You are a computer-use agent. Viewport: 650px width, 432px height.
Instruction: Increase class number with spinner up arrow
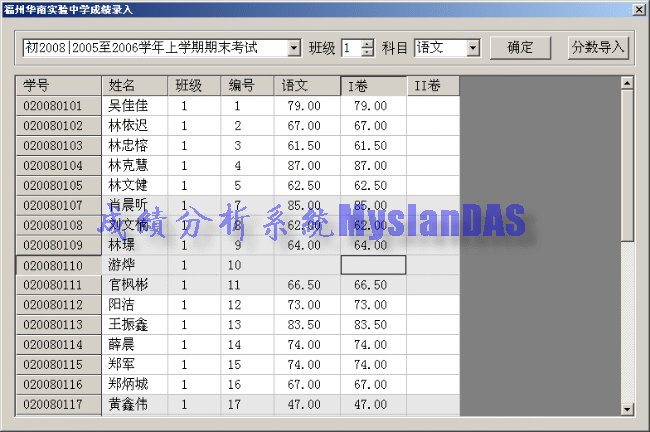point(367,43)
